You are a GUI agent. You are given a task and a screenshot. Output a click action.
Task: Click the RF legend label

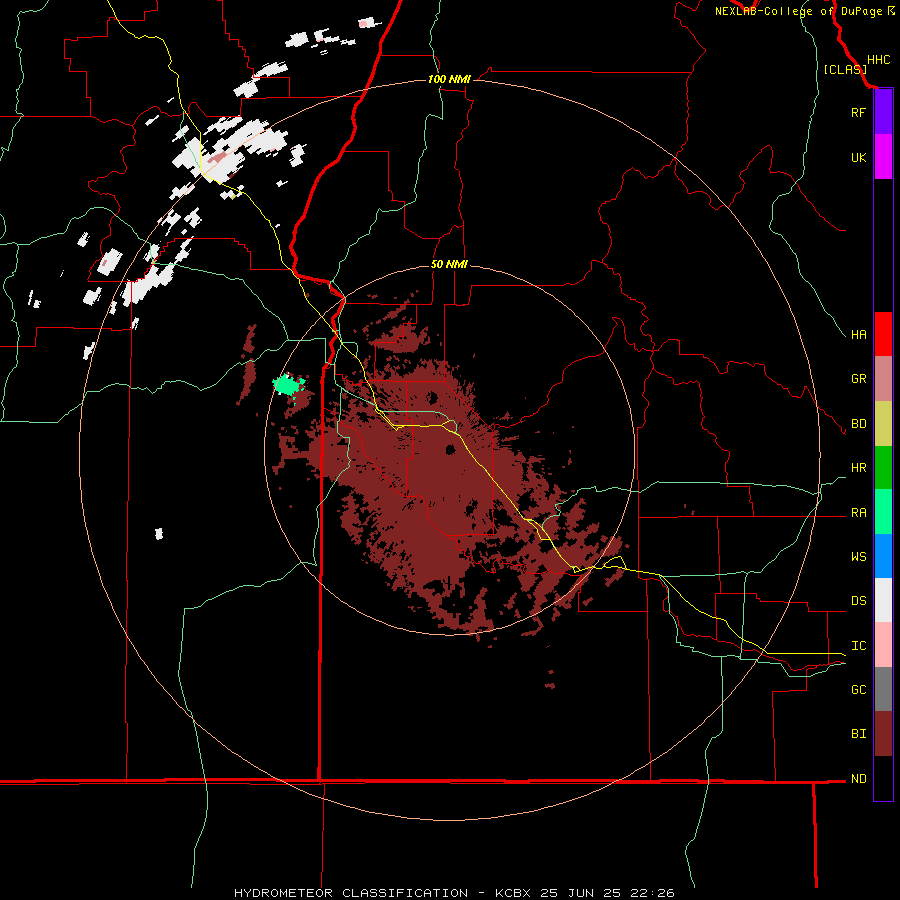pos(858,112)
